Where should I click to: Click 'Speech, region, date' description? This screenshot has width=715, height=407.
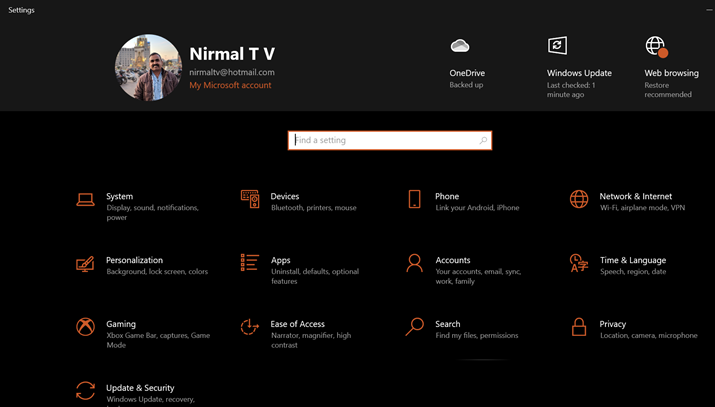633,272
